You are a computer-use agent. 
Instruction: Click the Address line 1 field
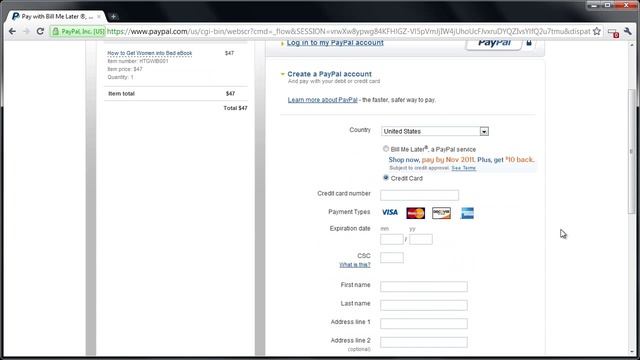(424, 324)
